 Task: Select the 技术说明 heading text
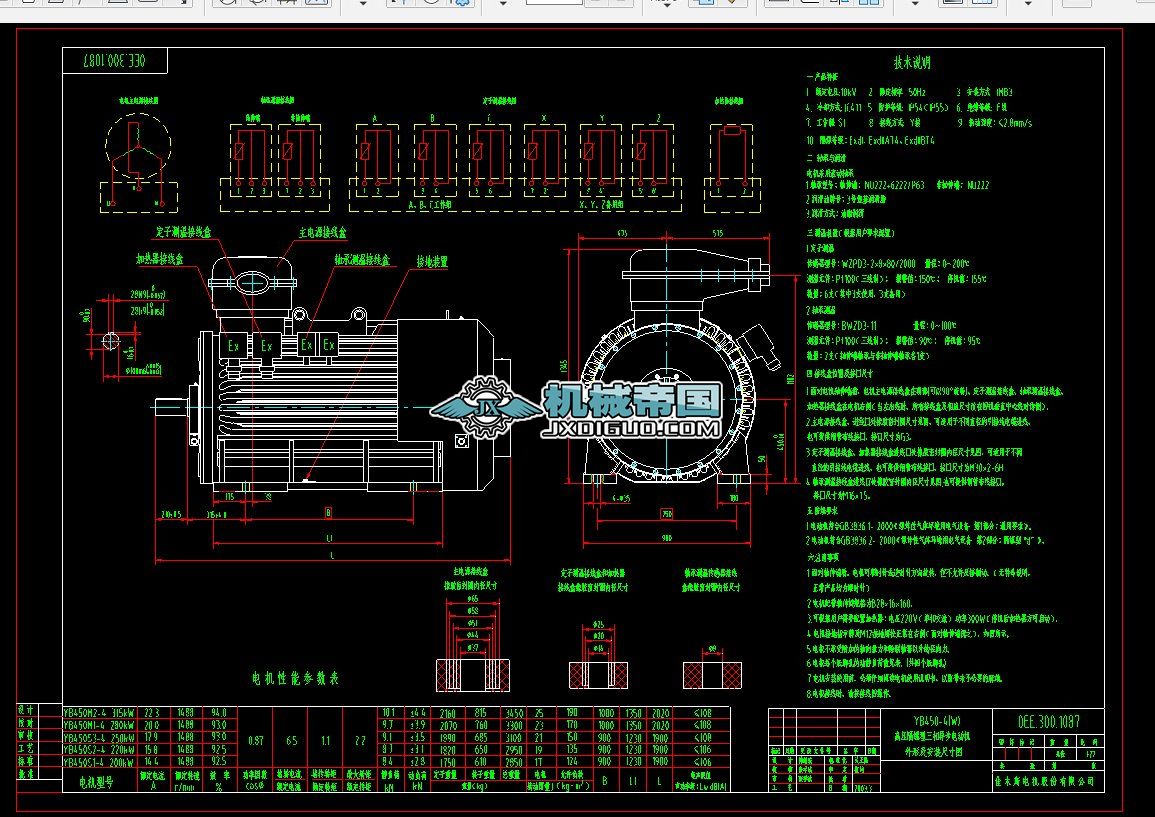[x=912, y=62]
